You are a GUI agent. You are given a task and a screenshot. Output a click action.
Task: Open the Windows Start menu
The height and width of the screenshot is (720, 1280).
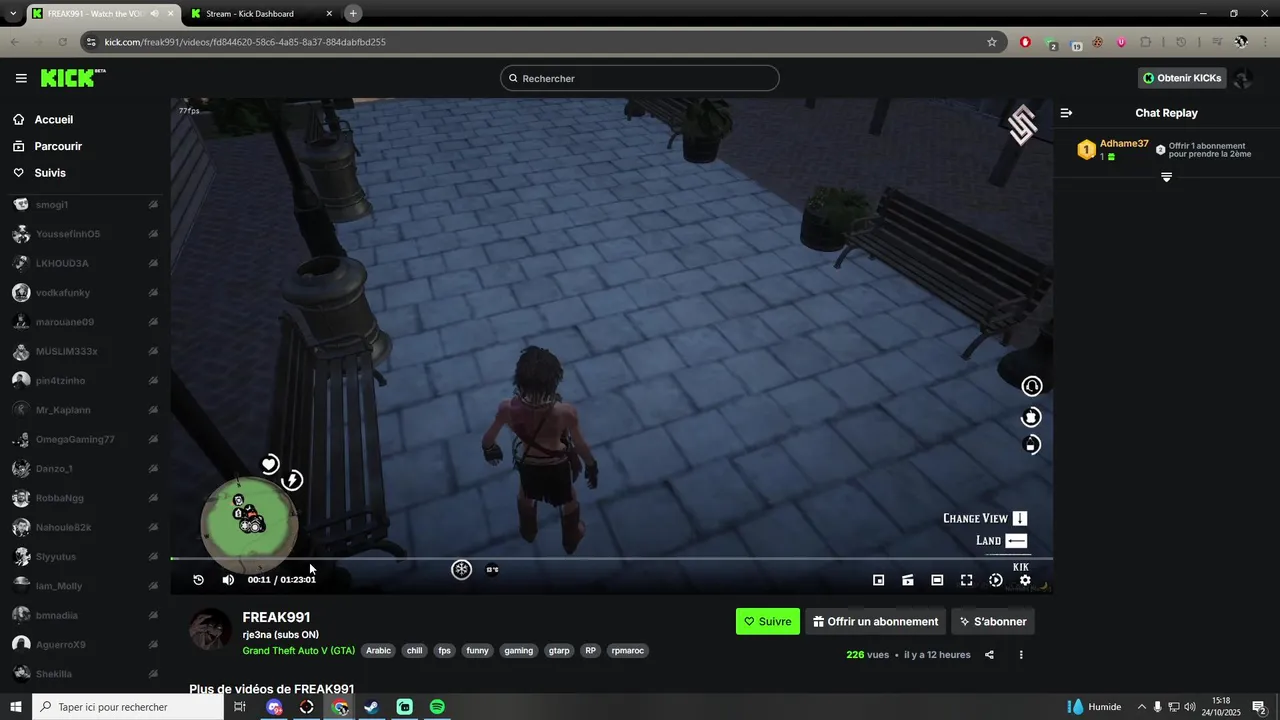(x=16, y=707)
